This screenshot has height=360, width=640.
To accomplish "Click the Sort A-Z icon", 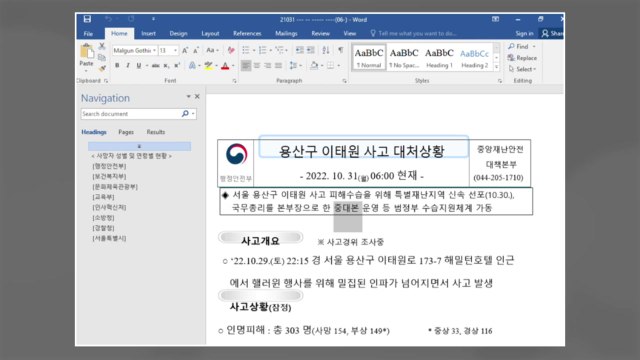I will tap(326, 50).
